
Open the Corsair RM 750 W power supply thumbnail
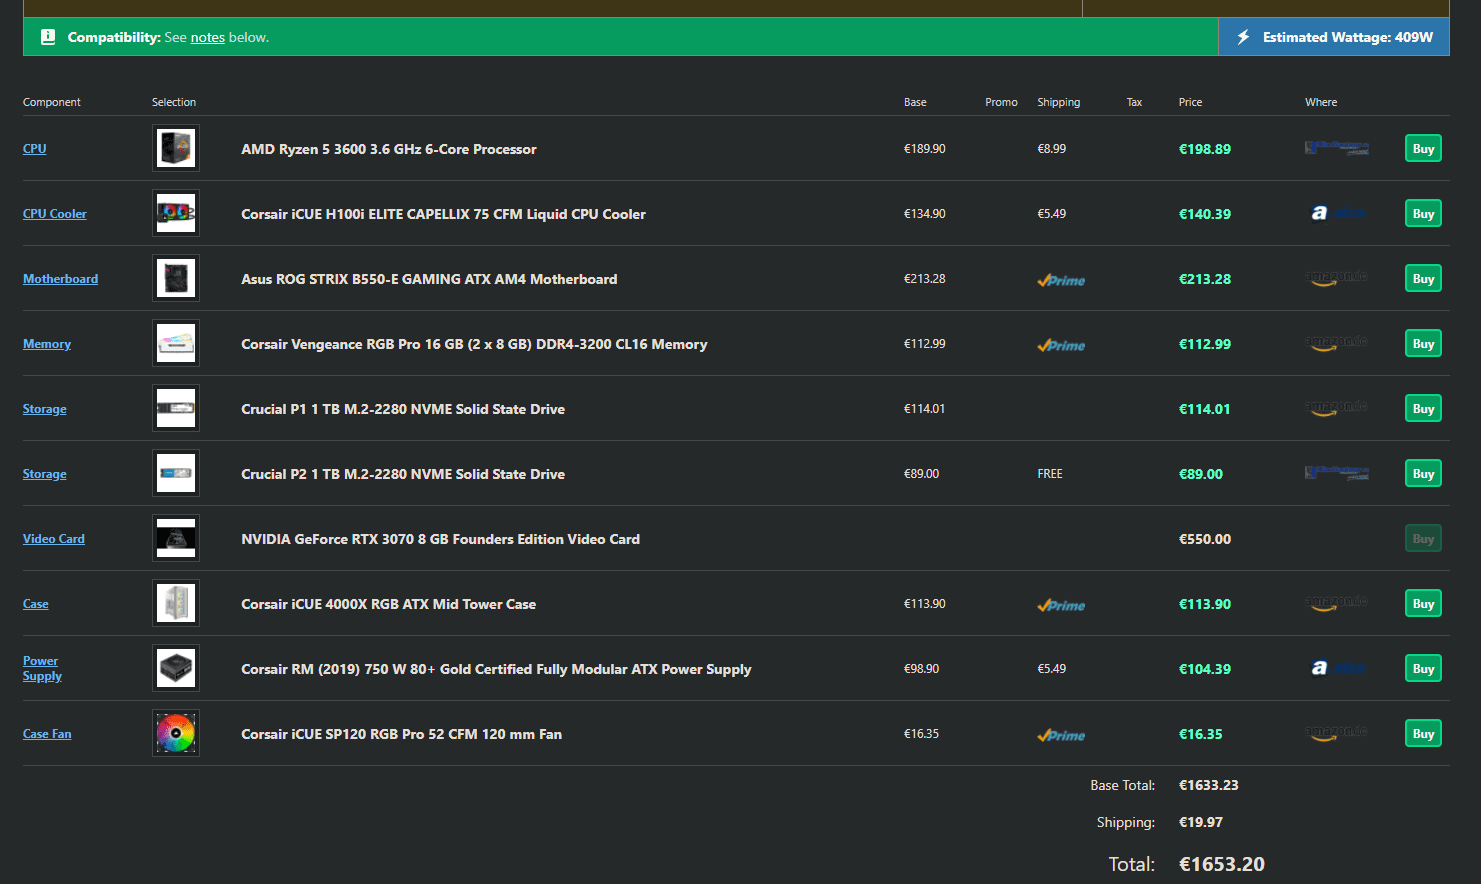pyautogui.click(x=176, y=668)
